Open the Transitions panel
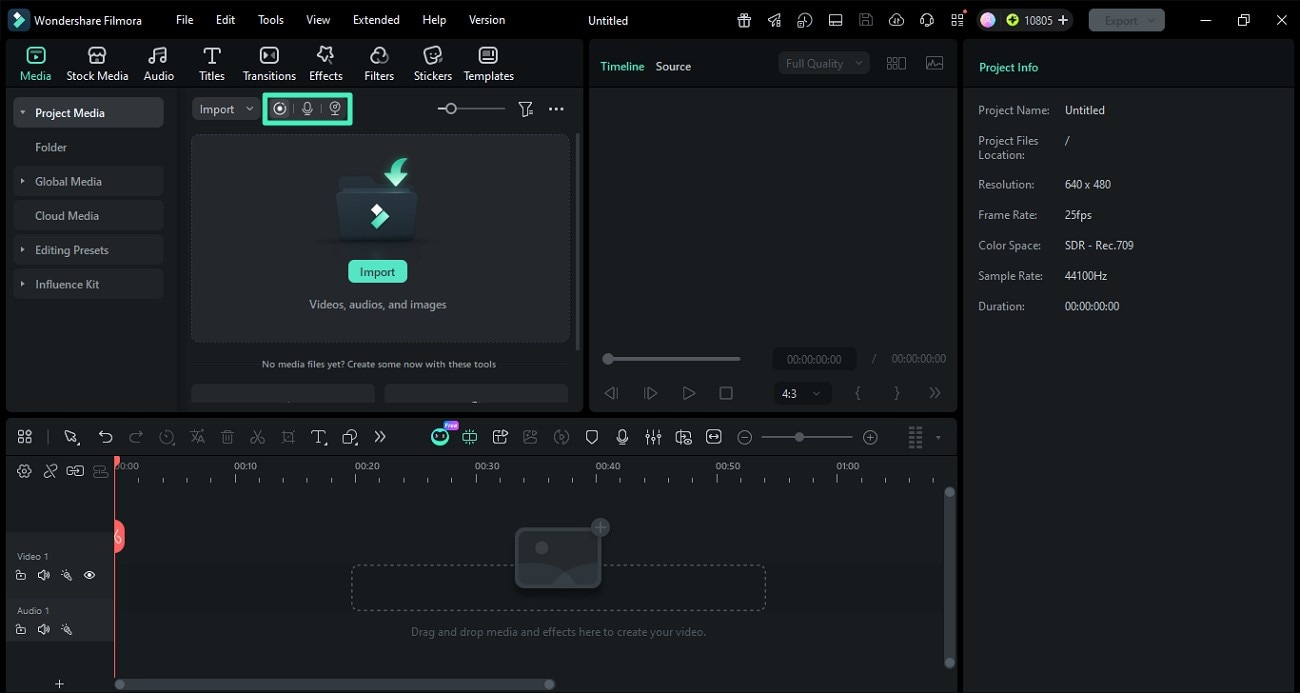This screenshot has width=1300, height=693. coord(269,64)
